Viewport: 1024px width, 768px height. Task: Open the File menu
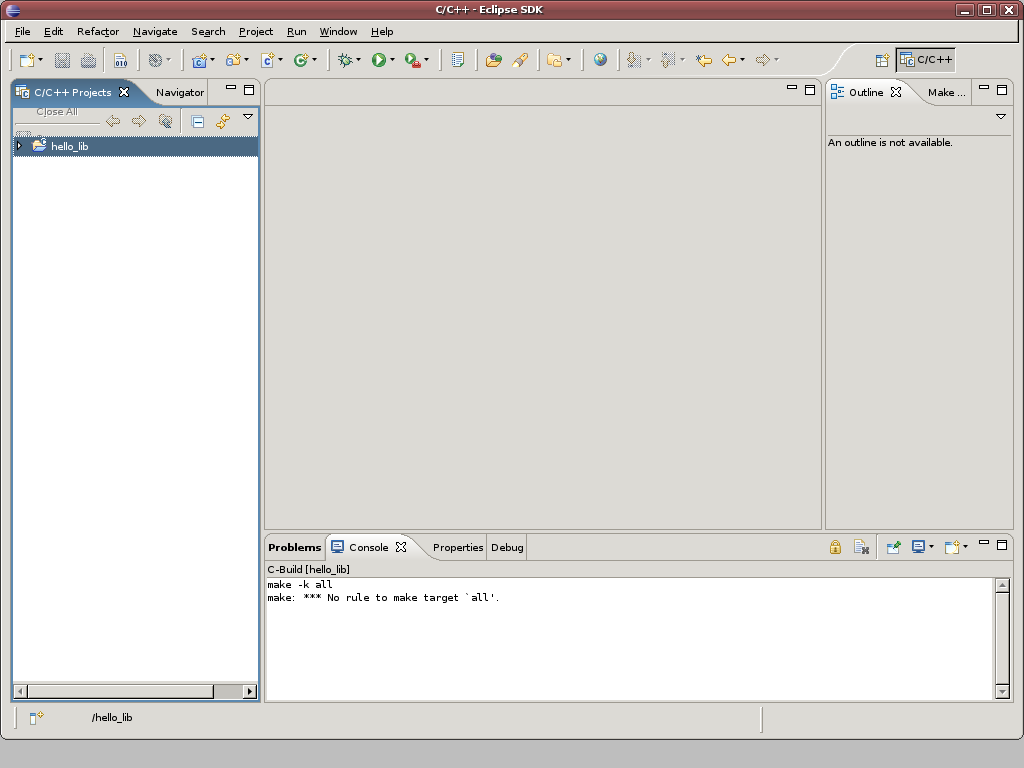point(22,31)
